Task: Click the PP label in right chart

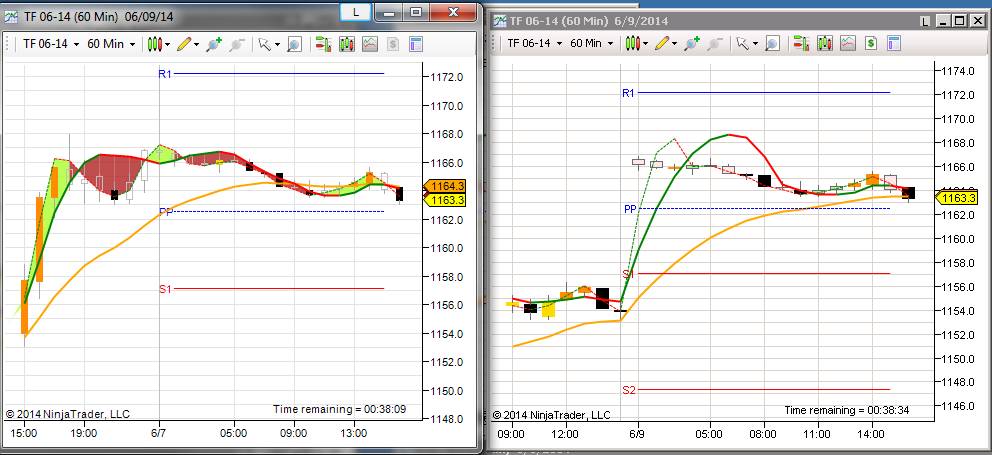Action: click(630, 209)
